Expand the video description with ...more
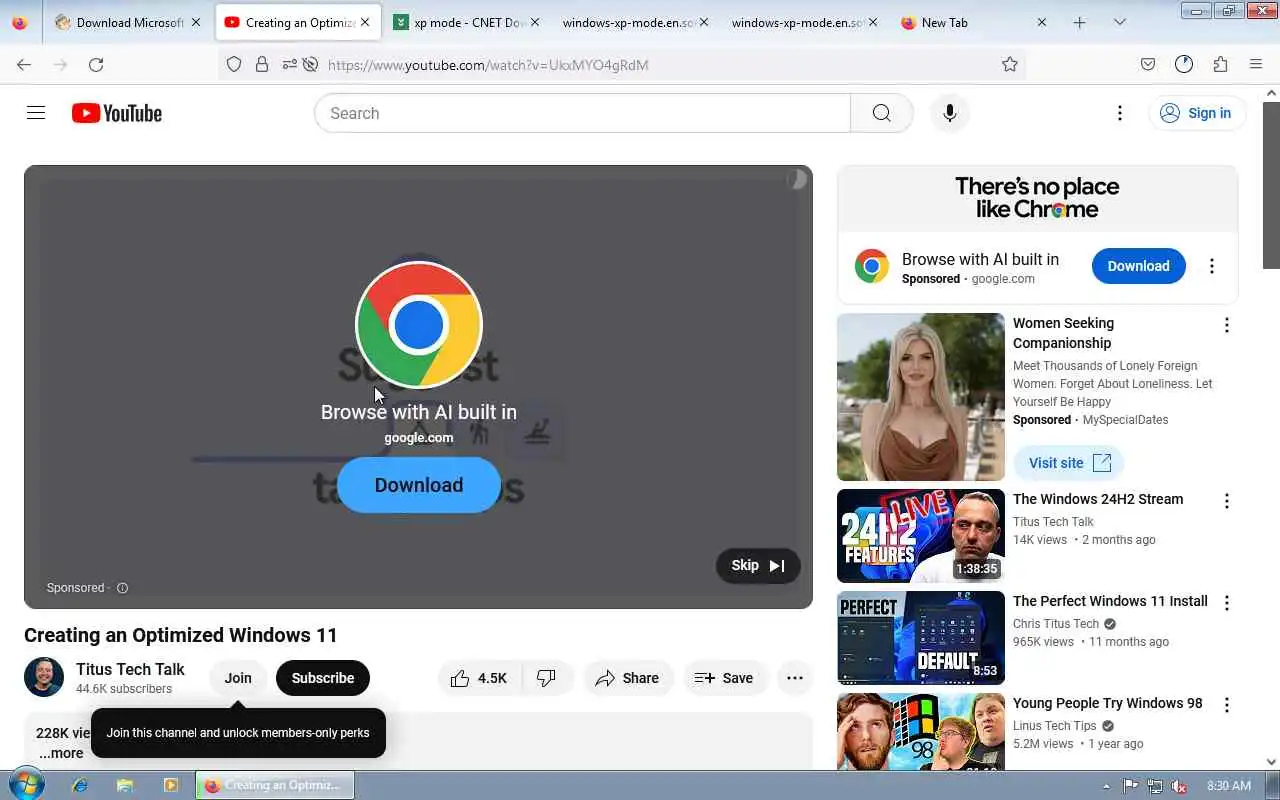 pos(61,753)
